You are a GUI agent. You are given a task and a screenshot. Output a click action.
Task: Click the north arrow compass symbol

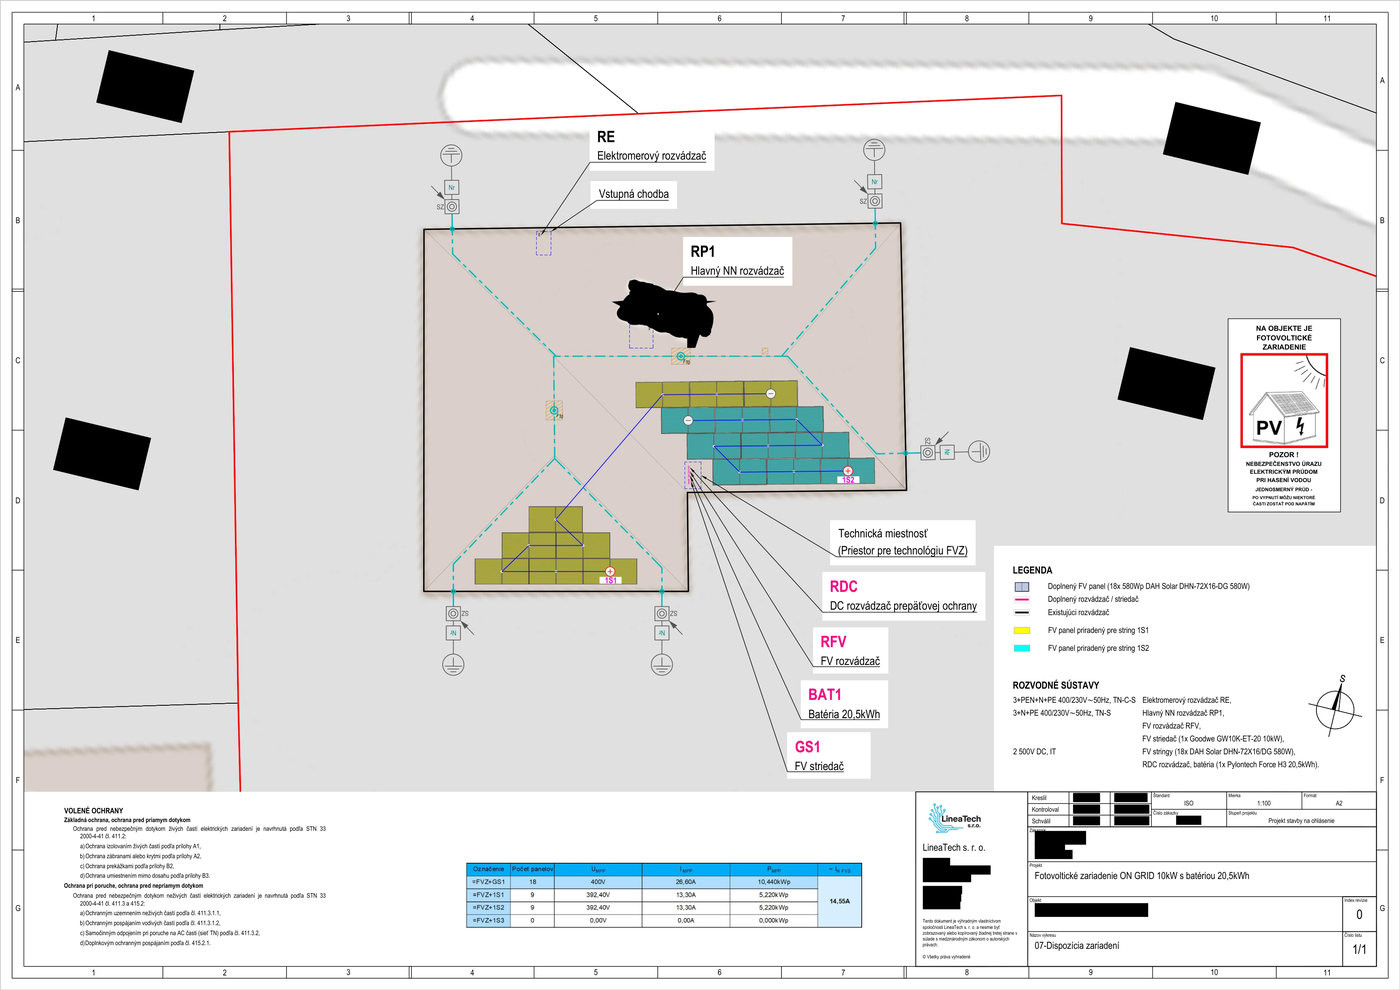pos(1336,707)
